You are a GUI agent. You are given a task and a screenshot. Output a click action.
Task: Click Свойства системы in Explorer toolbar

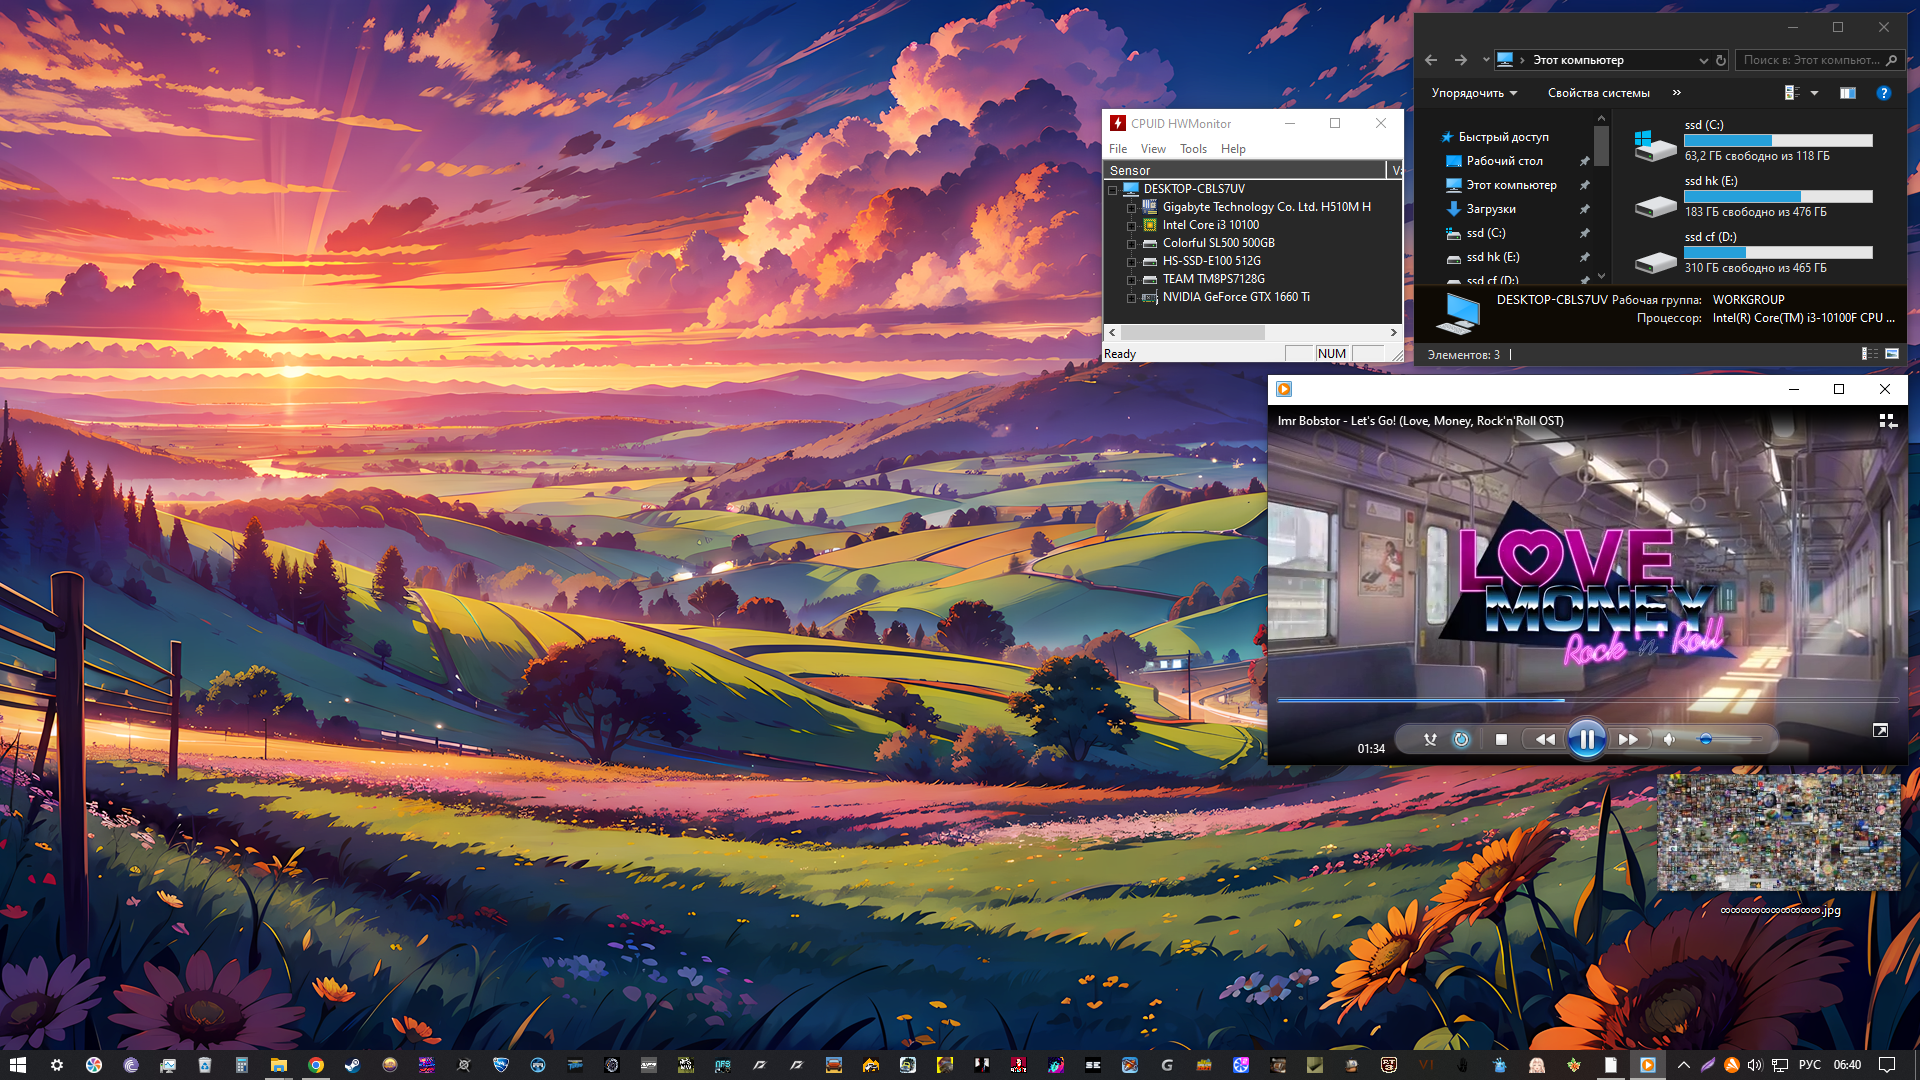[x=1598, y=93]
